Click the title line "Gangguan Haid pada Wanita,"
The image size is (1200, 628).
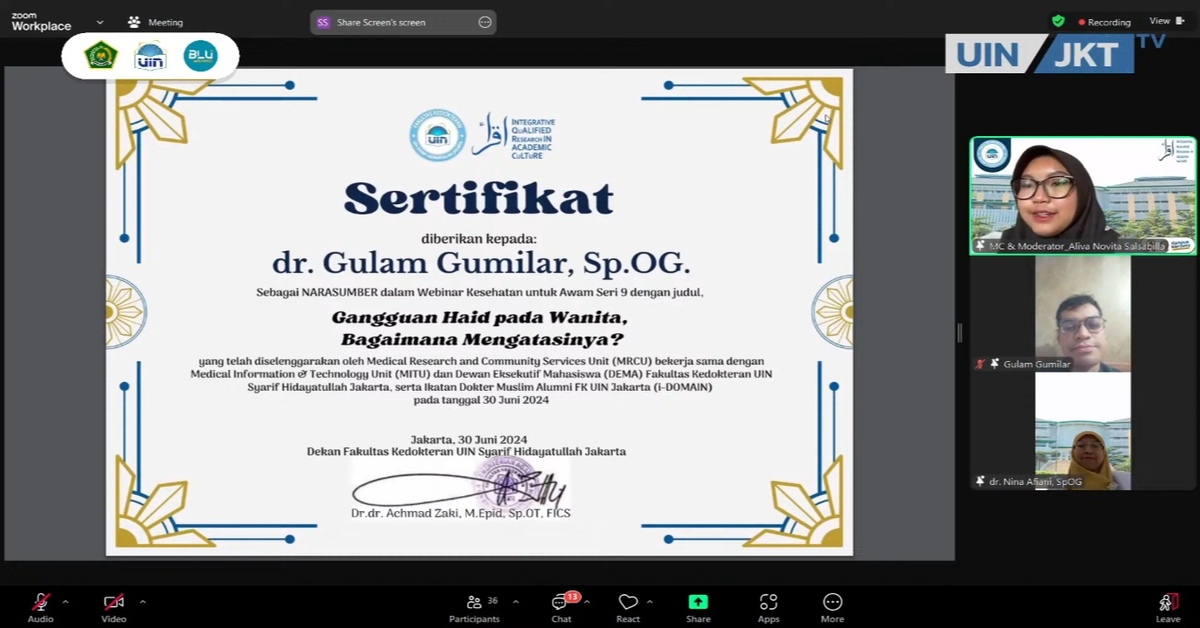pos(479,317)
